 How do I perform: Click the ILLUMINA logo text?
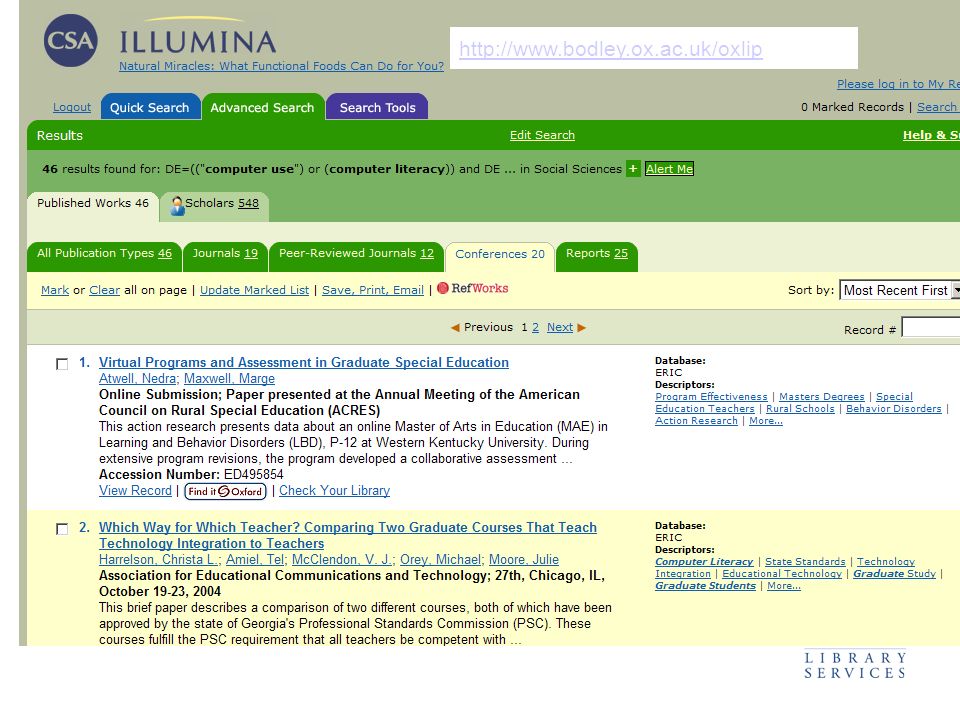point(198,42)
